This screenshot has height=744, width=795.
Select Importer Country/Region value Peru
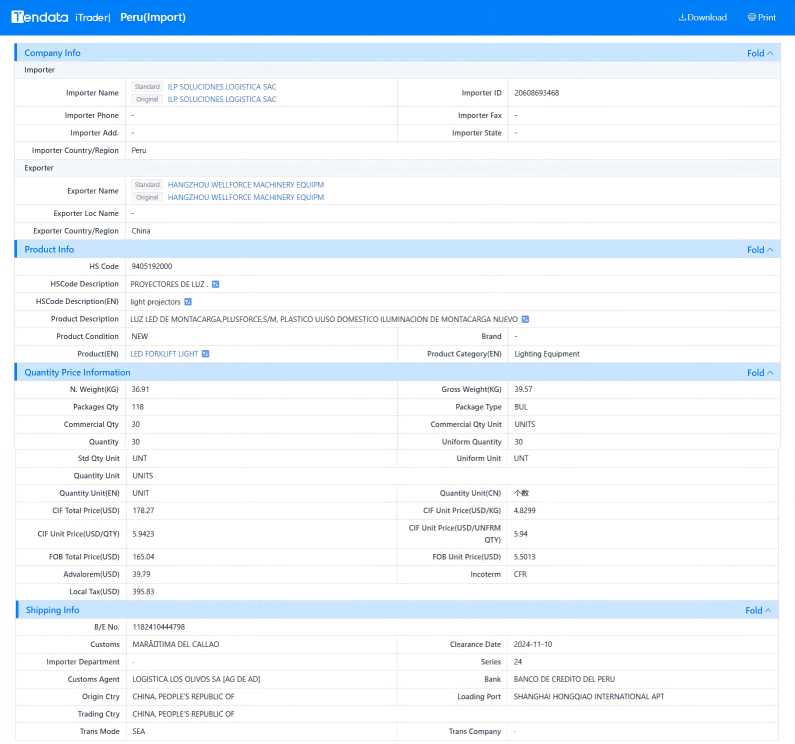(139, 150)
